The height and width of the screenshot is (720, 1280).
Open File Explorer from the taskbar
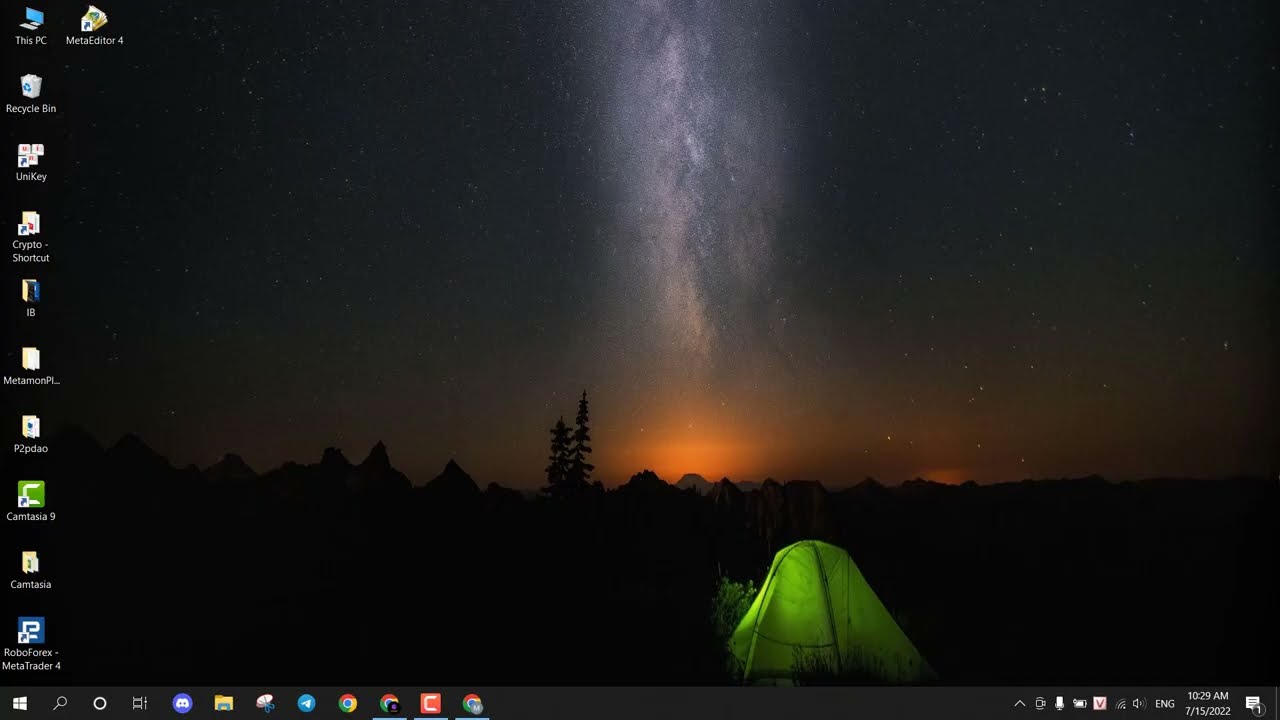[224, 703]
